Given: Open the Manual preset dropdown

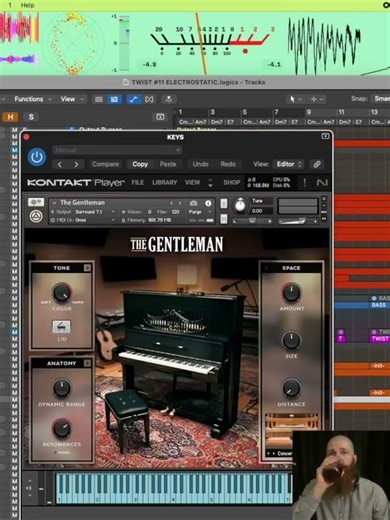Looking at the screenshot, I should (117, 150).
